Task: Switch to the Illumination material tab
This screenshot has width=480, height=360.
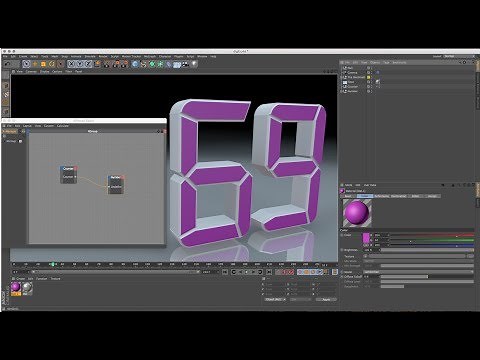Action: 399,196
